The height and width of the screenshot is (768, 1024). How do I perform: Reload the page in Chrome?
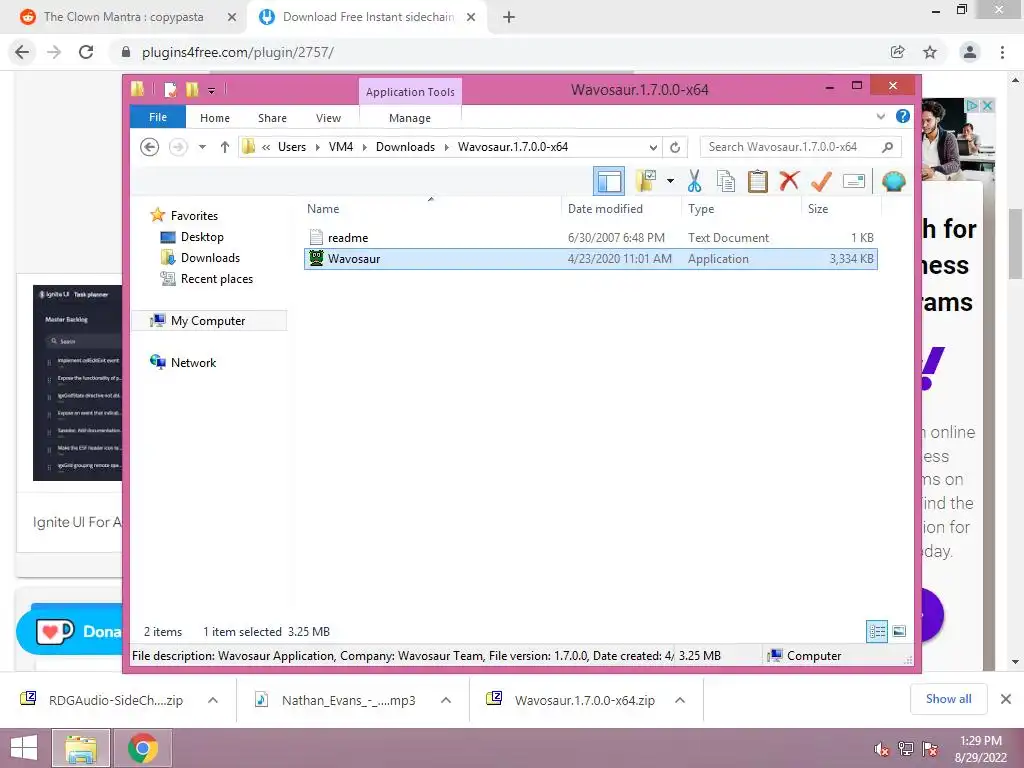click(x=86, y=52)
